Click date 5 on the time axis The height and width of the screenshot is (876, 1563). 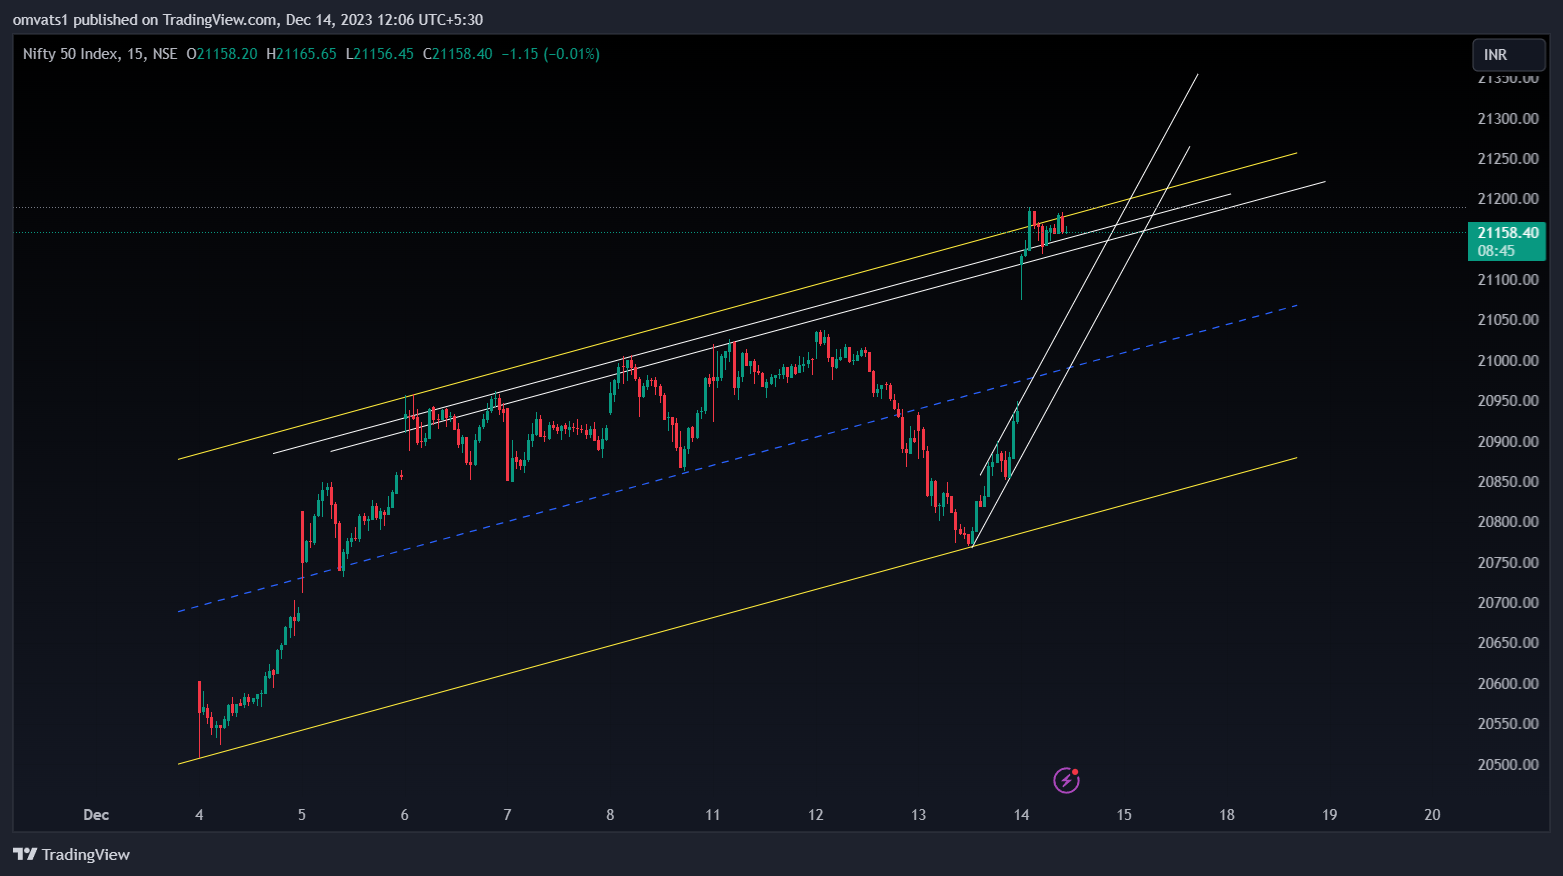[302, 814]
